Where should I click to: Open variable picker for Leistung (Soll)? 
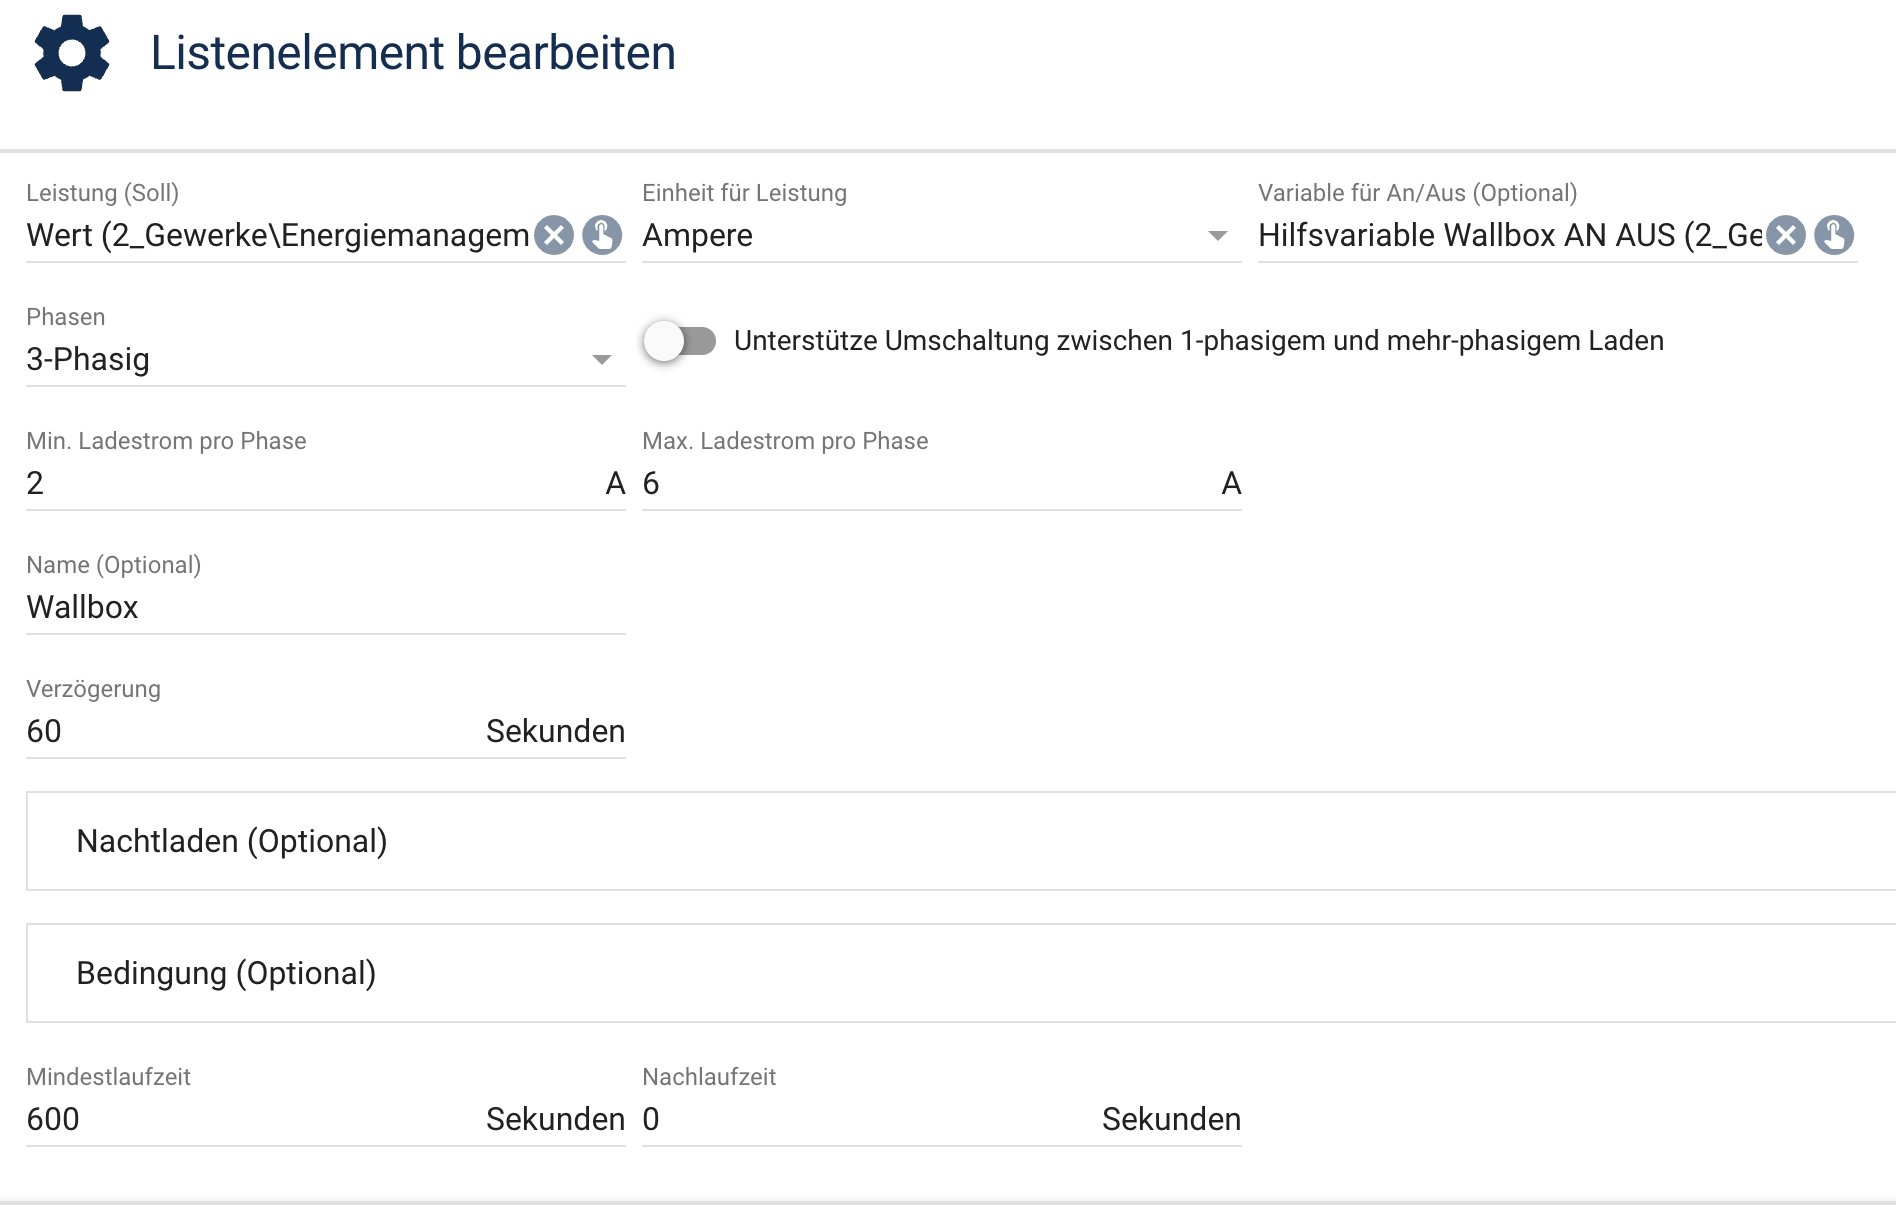click(x=602, y=236)
